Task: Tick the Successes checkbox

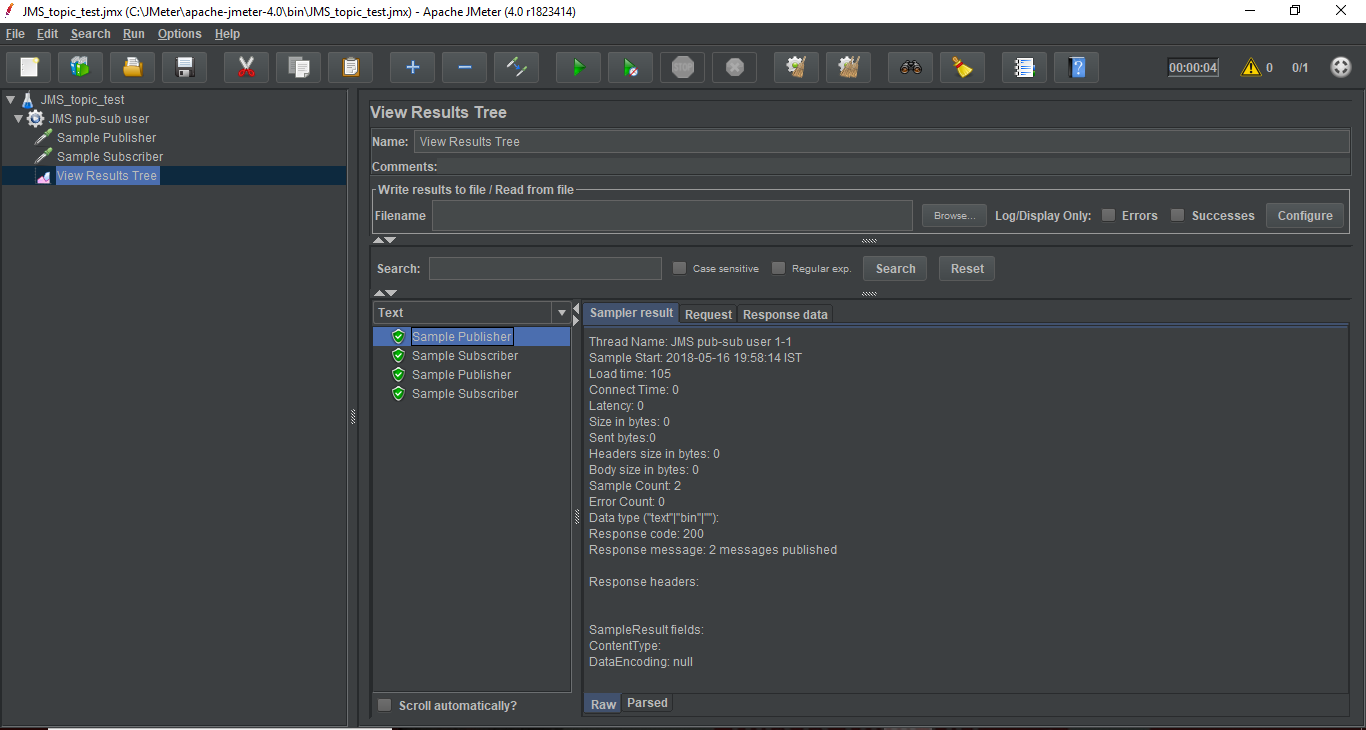Action: pos(1177,215)
